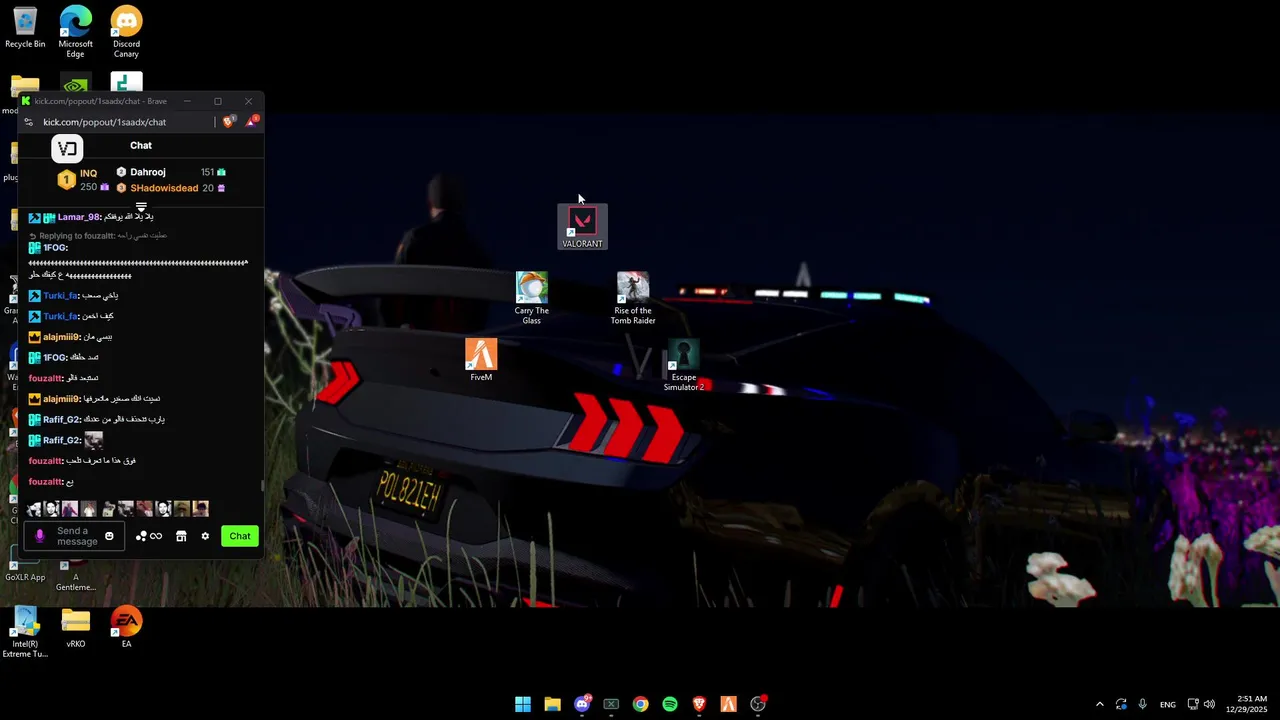Toggle microphone icon in system tray

click(x=1142, y=704)
